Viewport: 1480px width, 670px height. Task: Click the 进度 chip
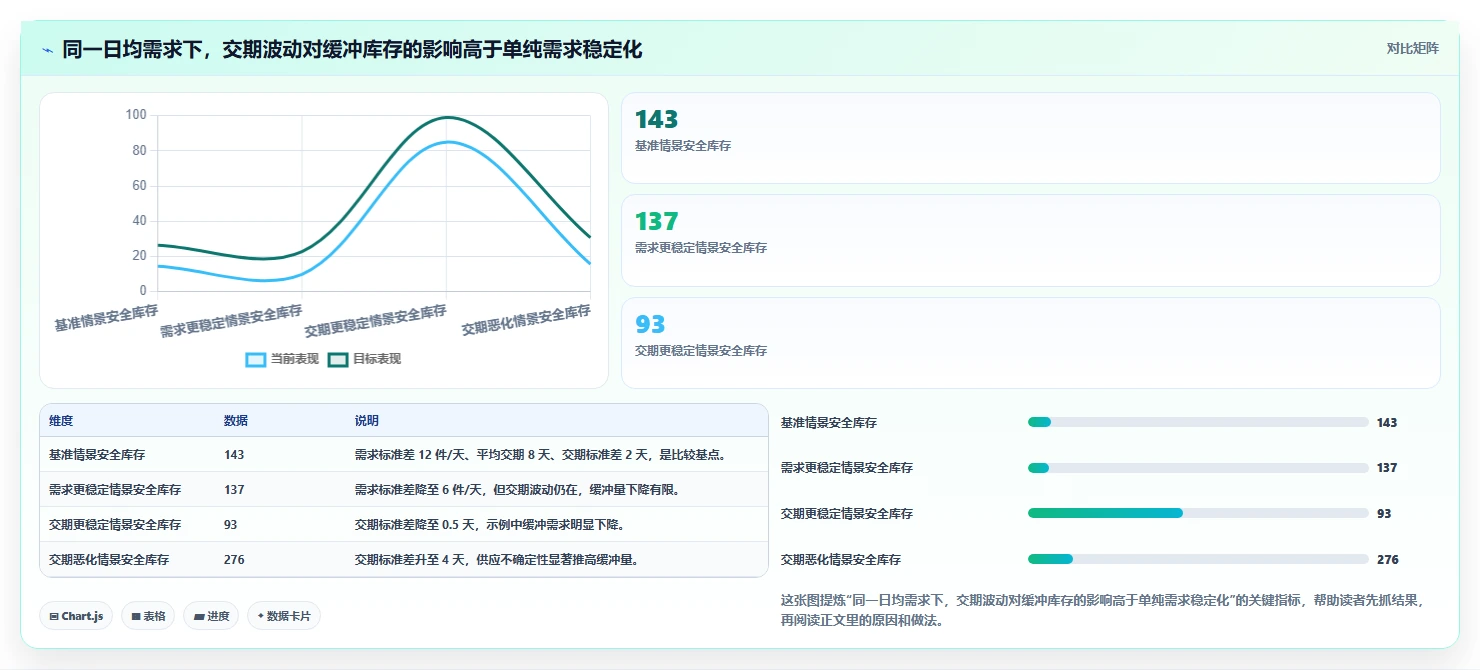(x=211, y=616)
